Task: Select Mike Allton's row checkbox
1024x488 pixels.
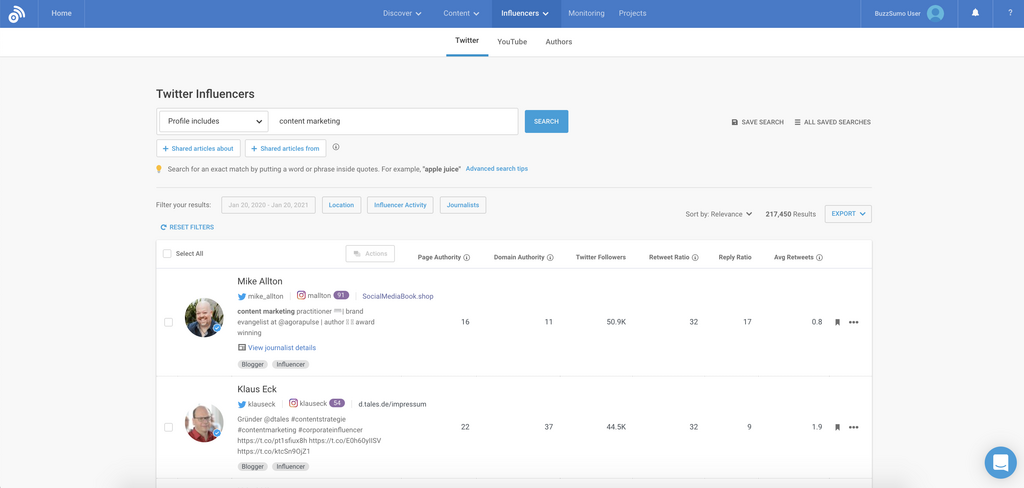Action: point(168,322)
